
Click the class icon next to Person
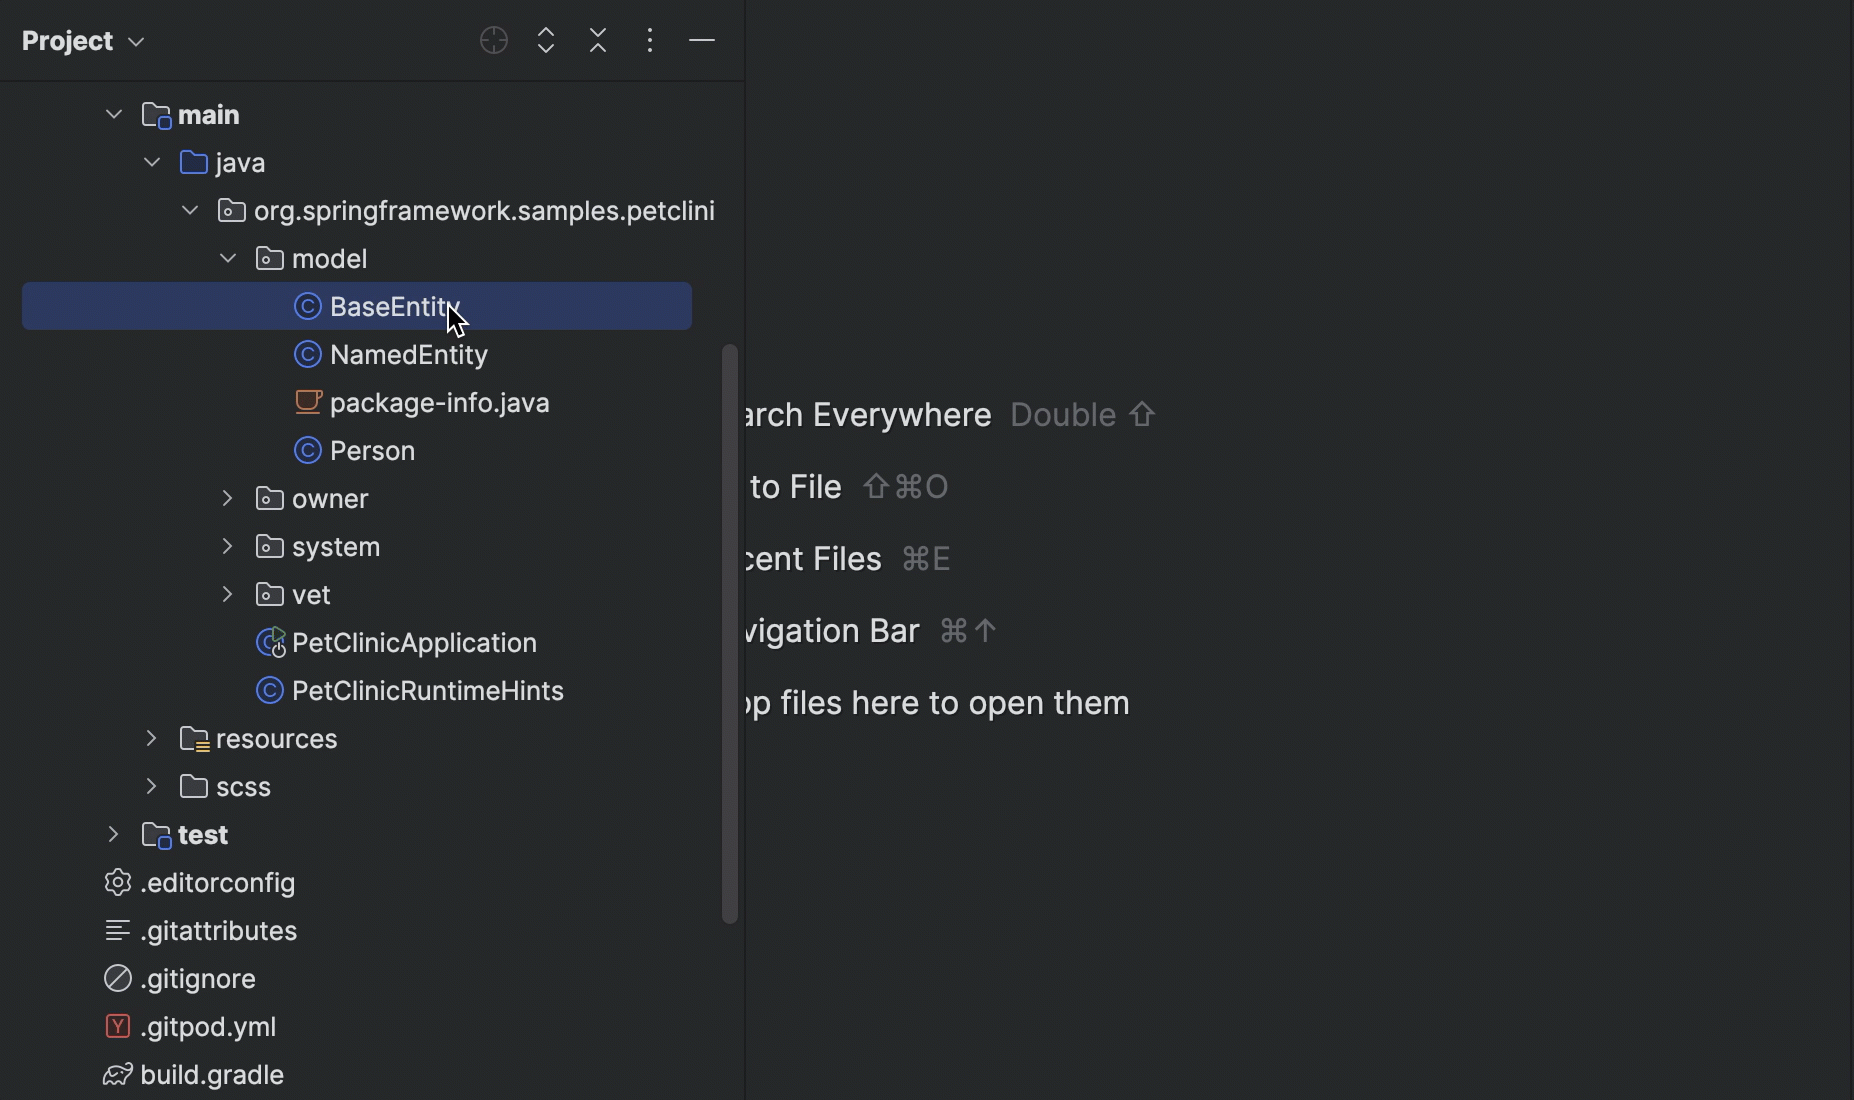[x=309, y=451]
